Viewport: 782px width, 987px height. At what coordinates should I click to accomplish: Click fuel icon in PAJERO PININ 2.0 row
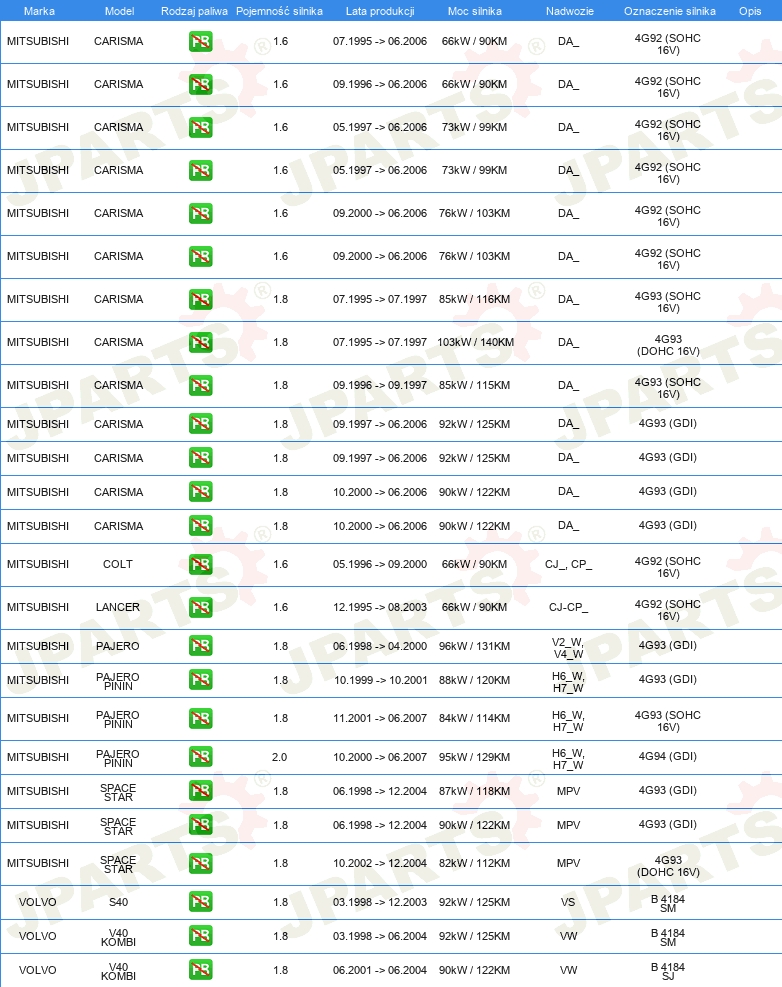tap(200, 757)
